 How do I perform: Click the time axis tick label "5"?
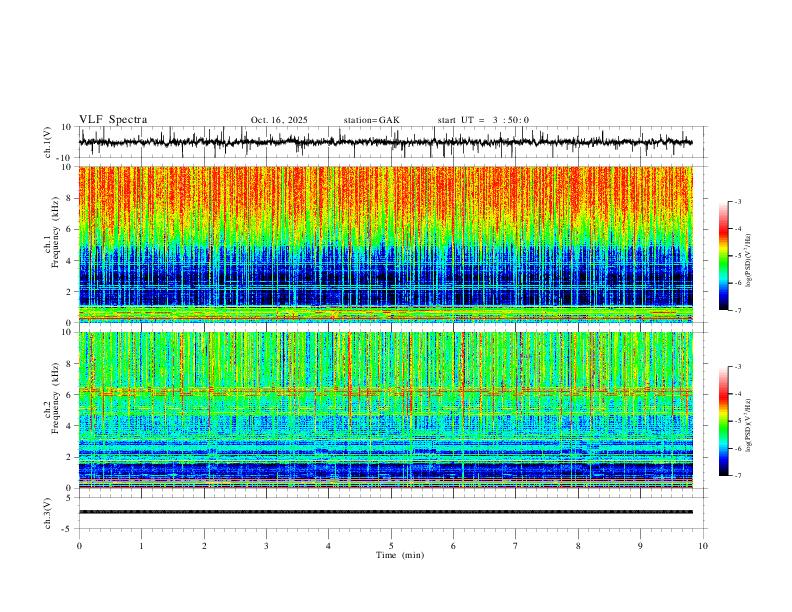click(x=391, y=546)
